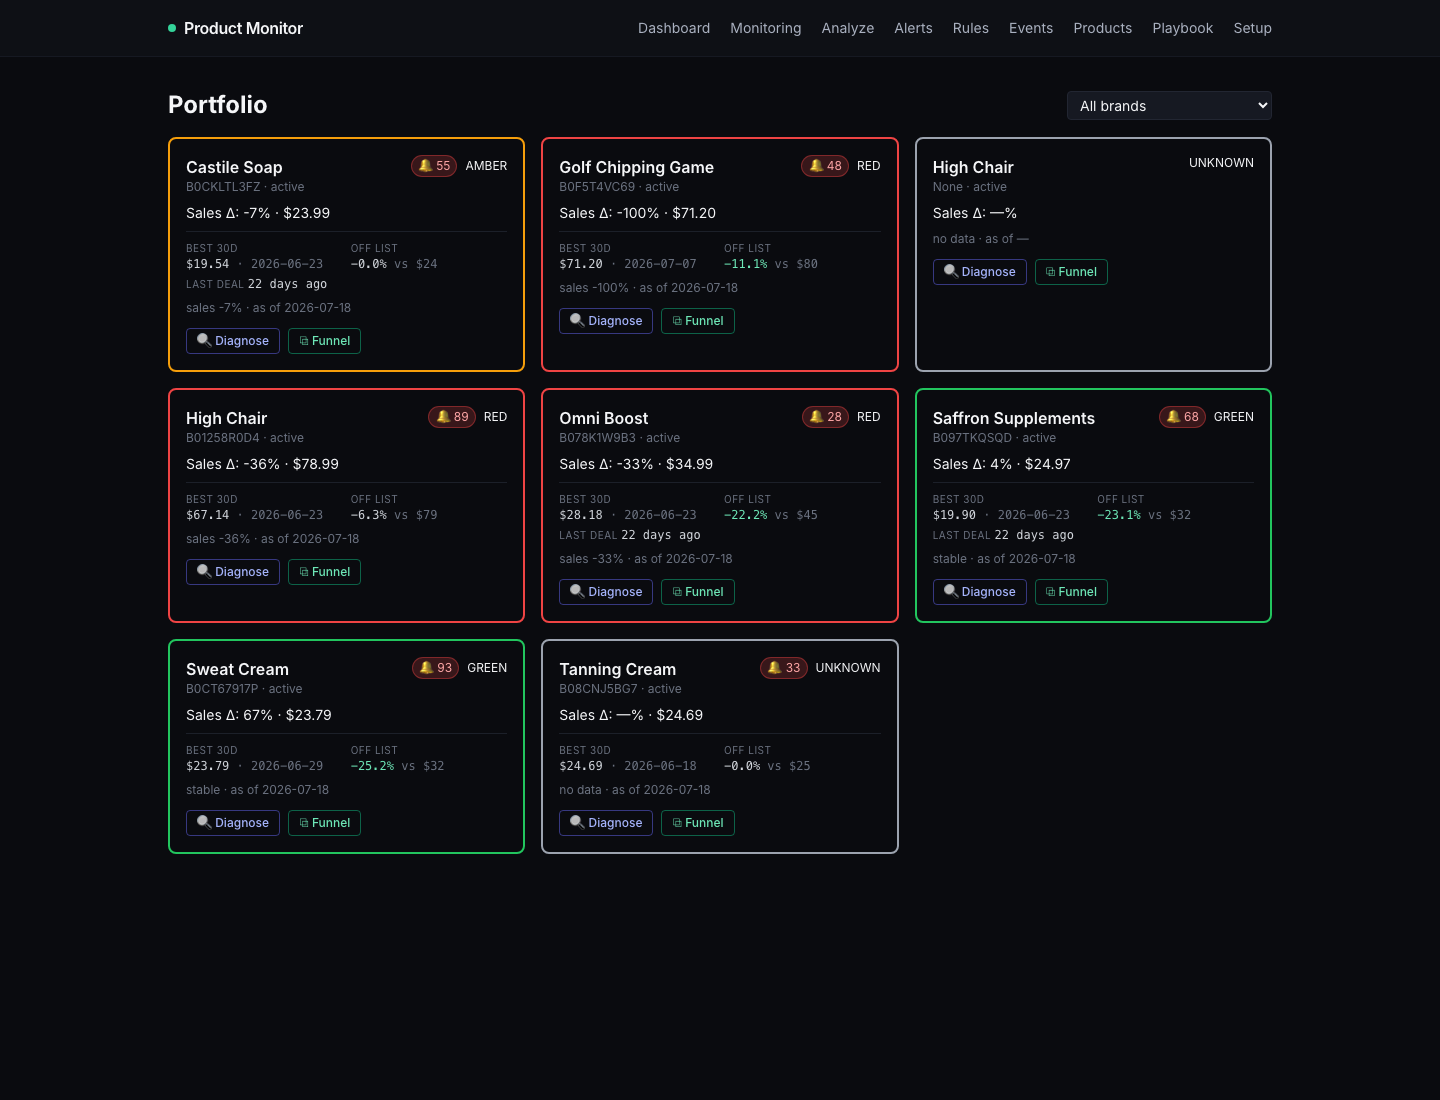Diagnose the Sweat Cream product

233,823
